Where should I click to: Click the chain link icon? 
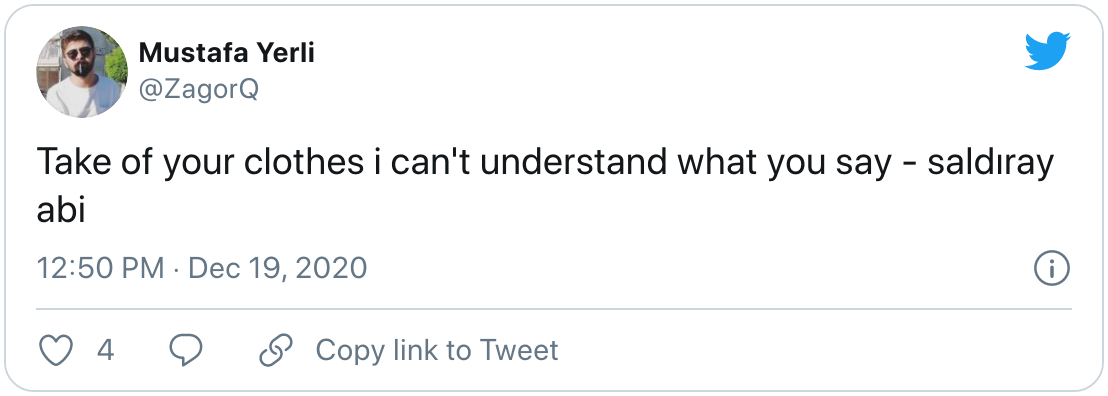tap(276, 350)
